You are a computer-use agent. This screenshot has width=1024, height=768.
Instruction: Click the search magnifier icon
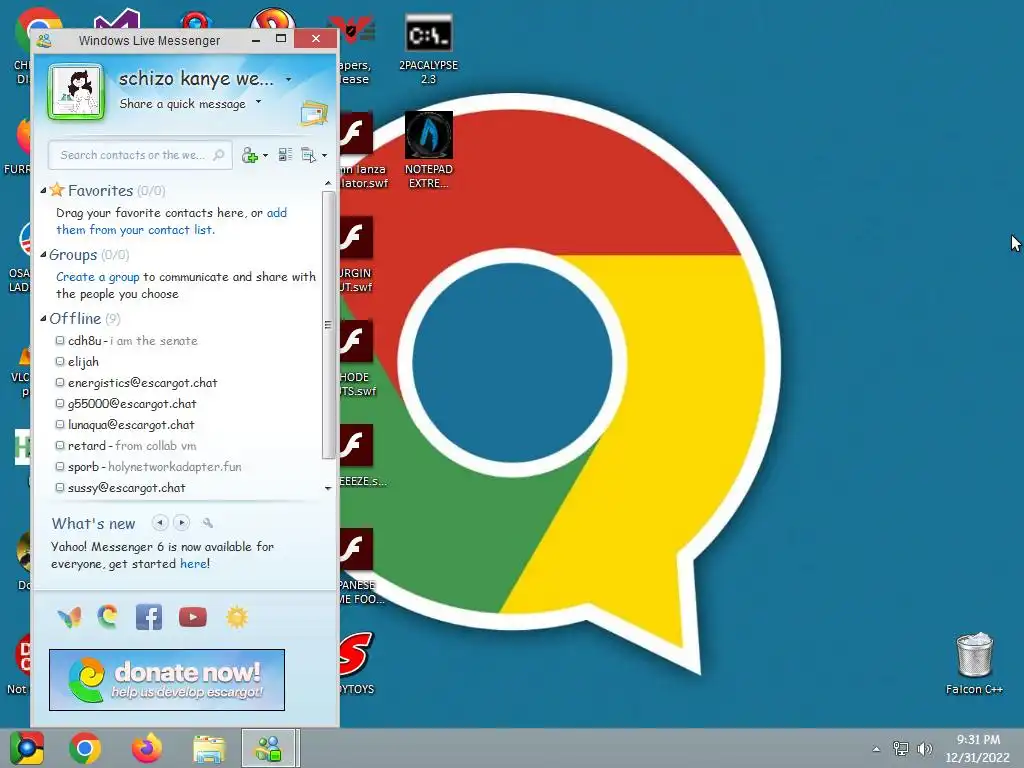[219, 155]
